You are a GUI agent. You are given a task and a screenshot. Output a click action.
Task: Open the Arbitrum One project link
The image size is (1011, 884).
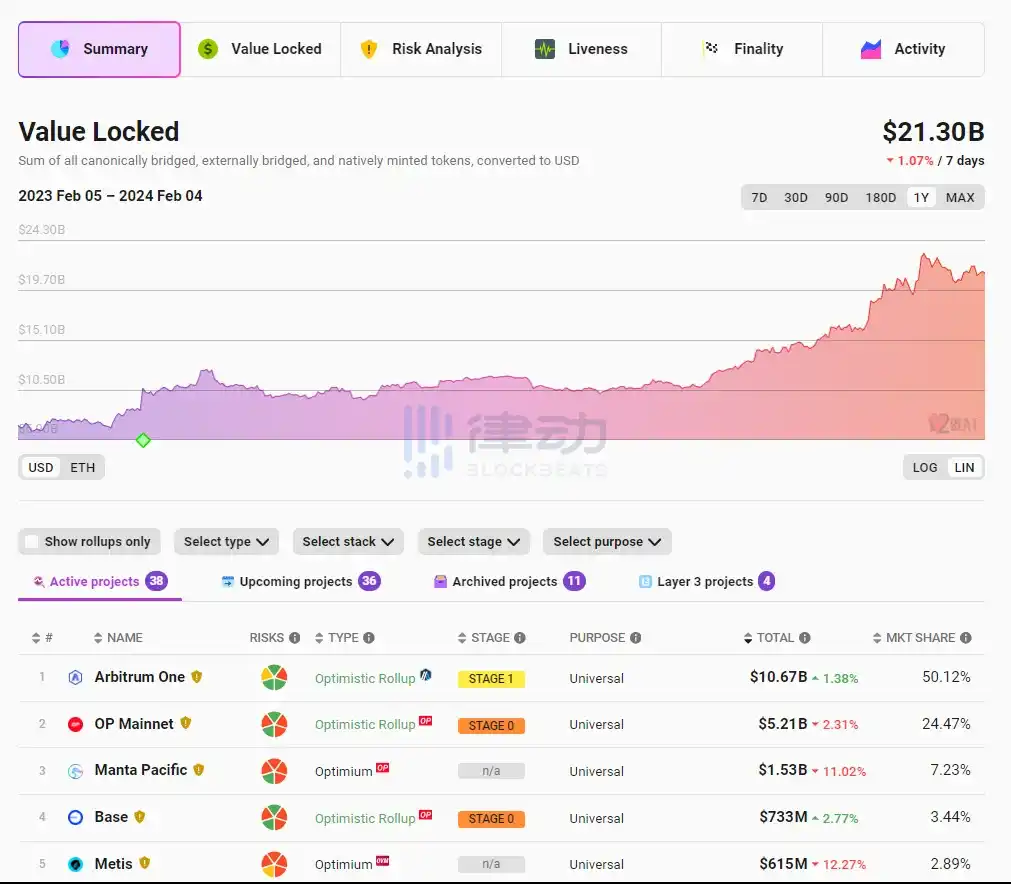tap(139, 677)
